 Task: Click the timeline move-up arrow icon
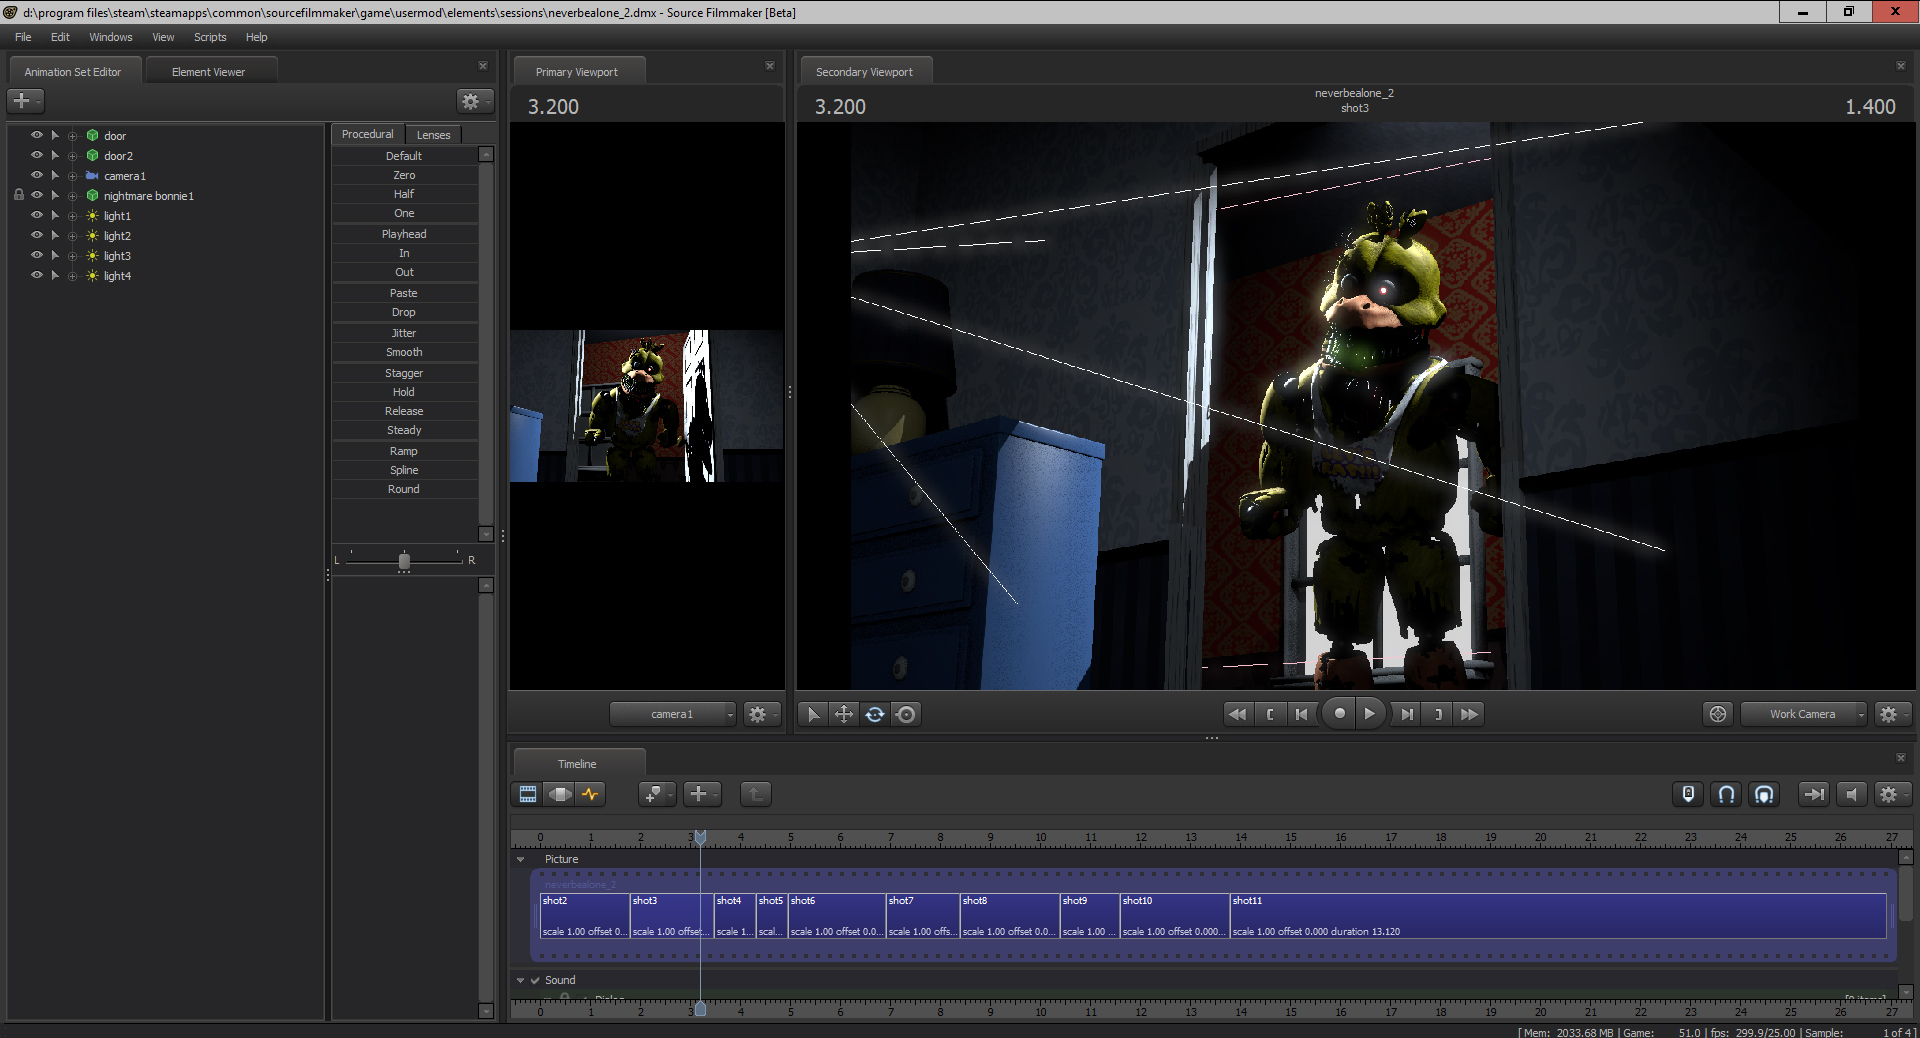[x=756, y=794]
